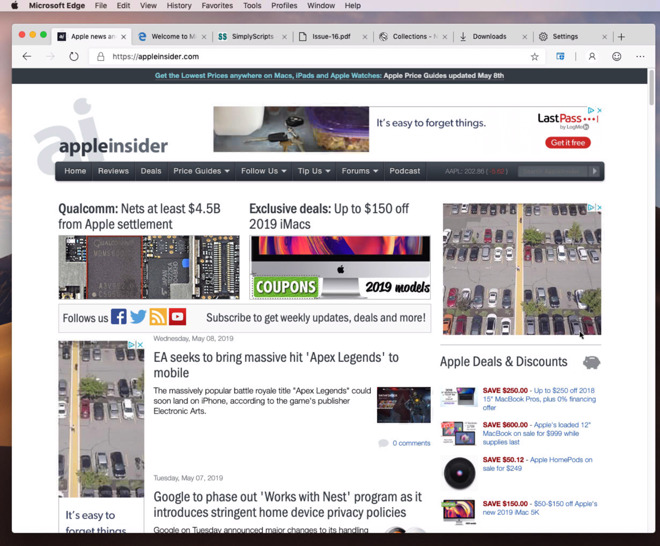Click the page reload icon
The width and height of the screenshot is (660, 546).
[x=74, y=56]
